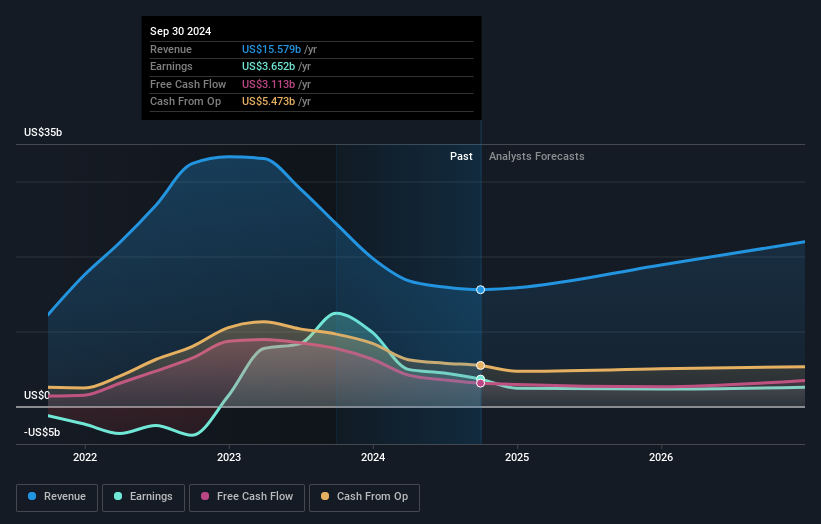Click the teal Earnings data point marker
This screenshot has width=821, height=524.
pyautogui.click(x=480, y=378)
